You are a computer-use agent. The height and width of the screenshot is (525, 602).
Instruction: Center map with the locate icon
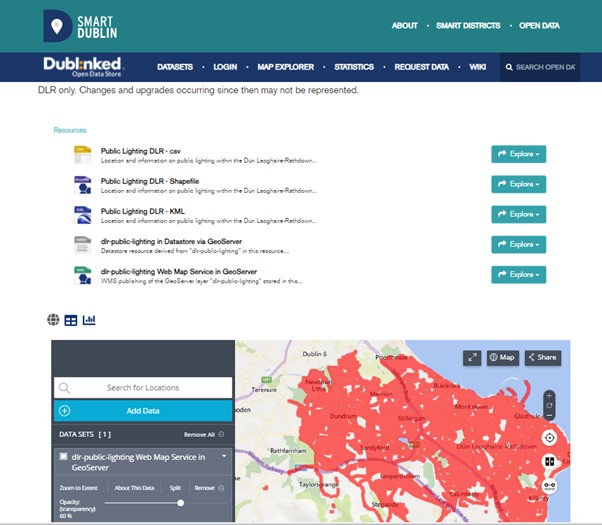549,438
